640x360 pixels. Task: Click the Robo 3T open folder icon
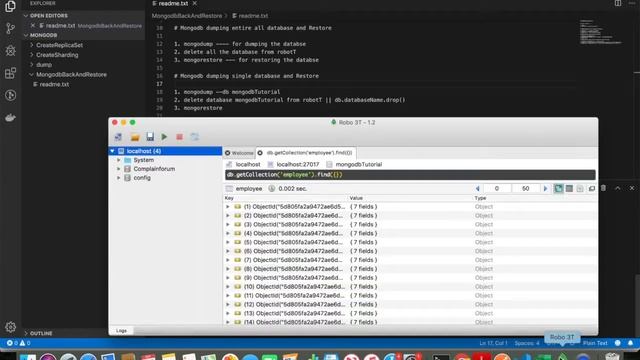[x=135, y=137]
